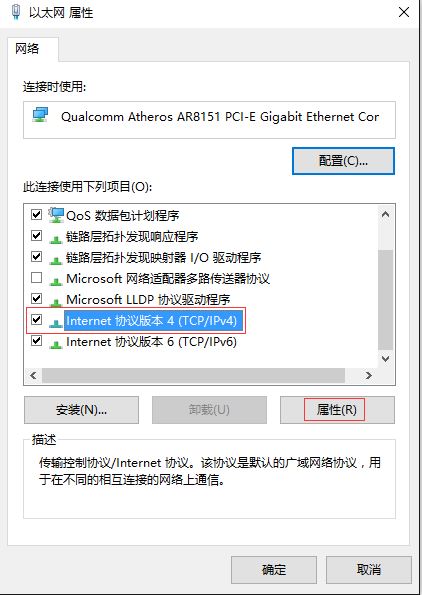Click the 安装(N)... button
Screen dimensions: 422x595
click(81, 410)
